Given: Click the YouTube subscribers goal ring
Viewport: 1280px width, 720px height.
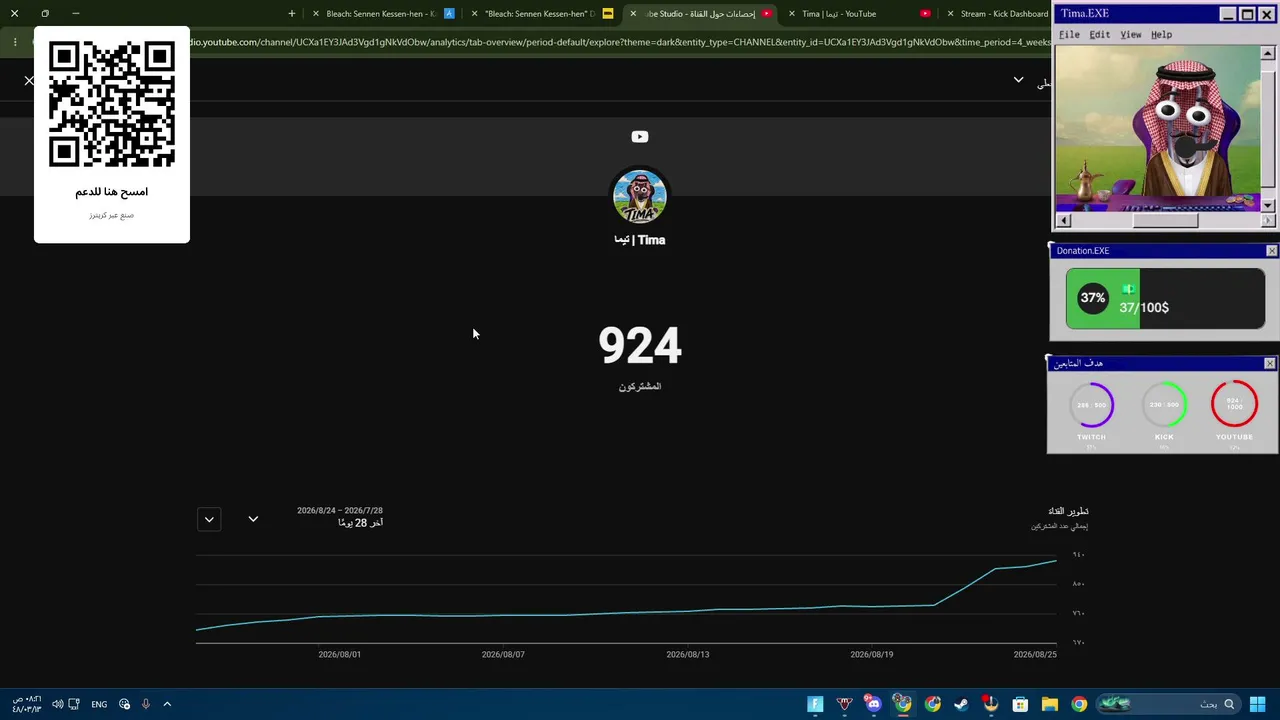Looking at the screenshot, I should [x=1234, y=405].
